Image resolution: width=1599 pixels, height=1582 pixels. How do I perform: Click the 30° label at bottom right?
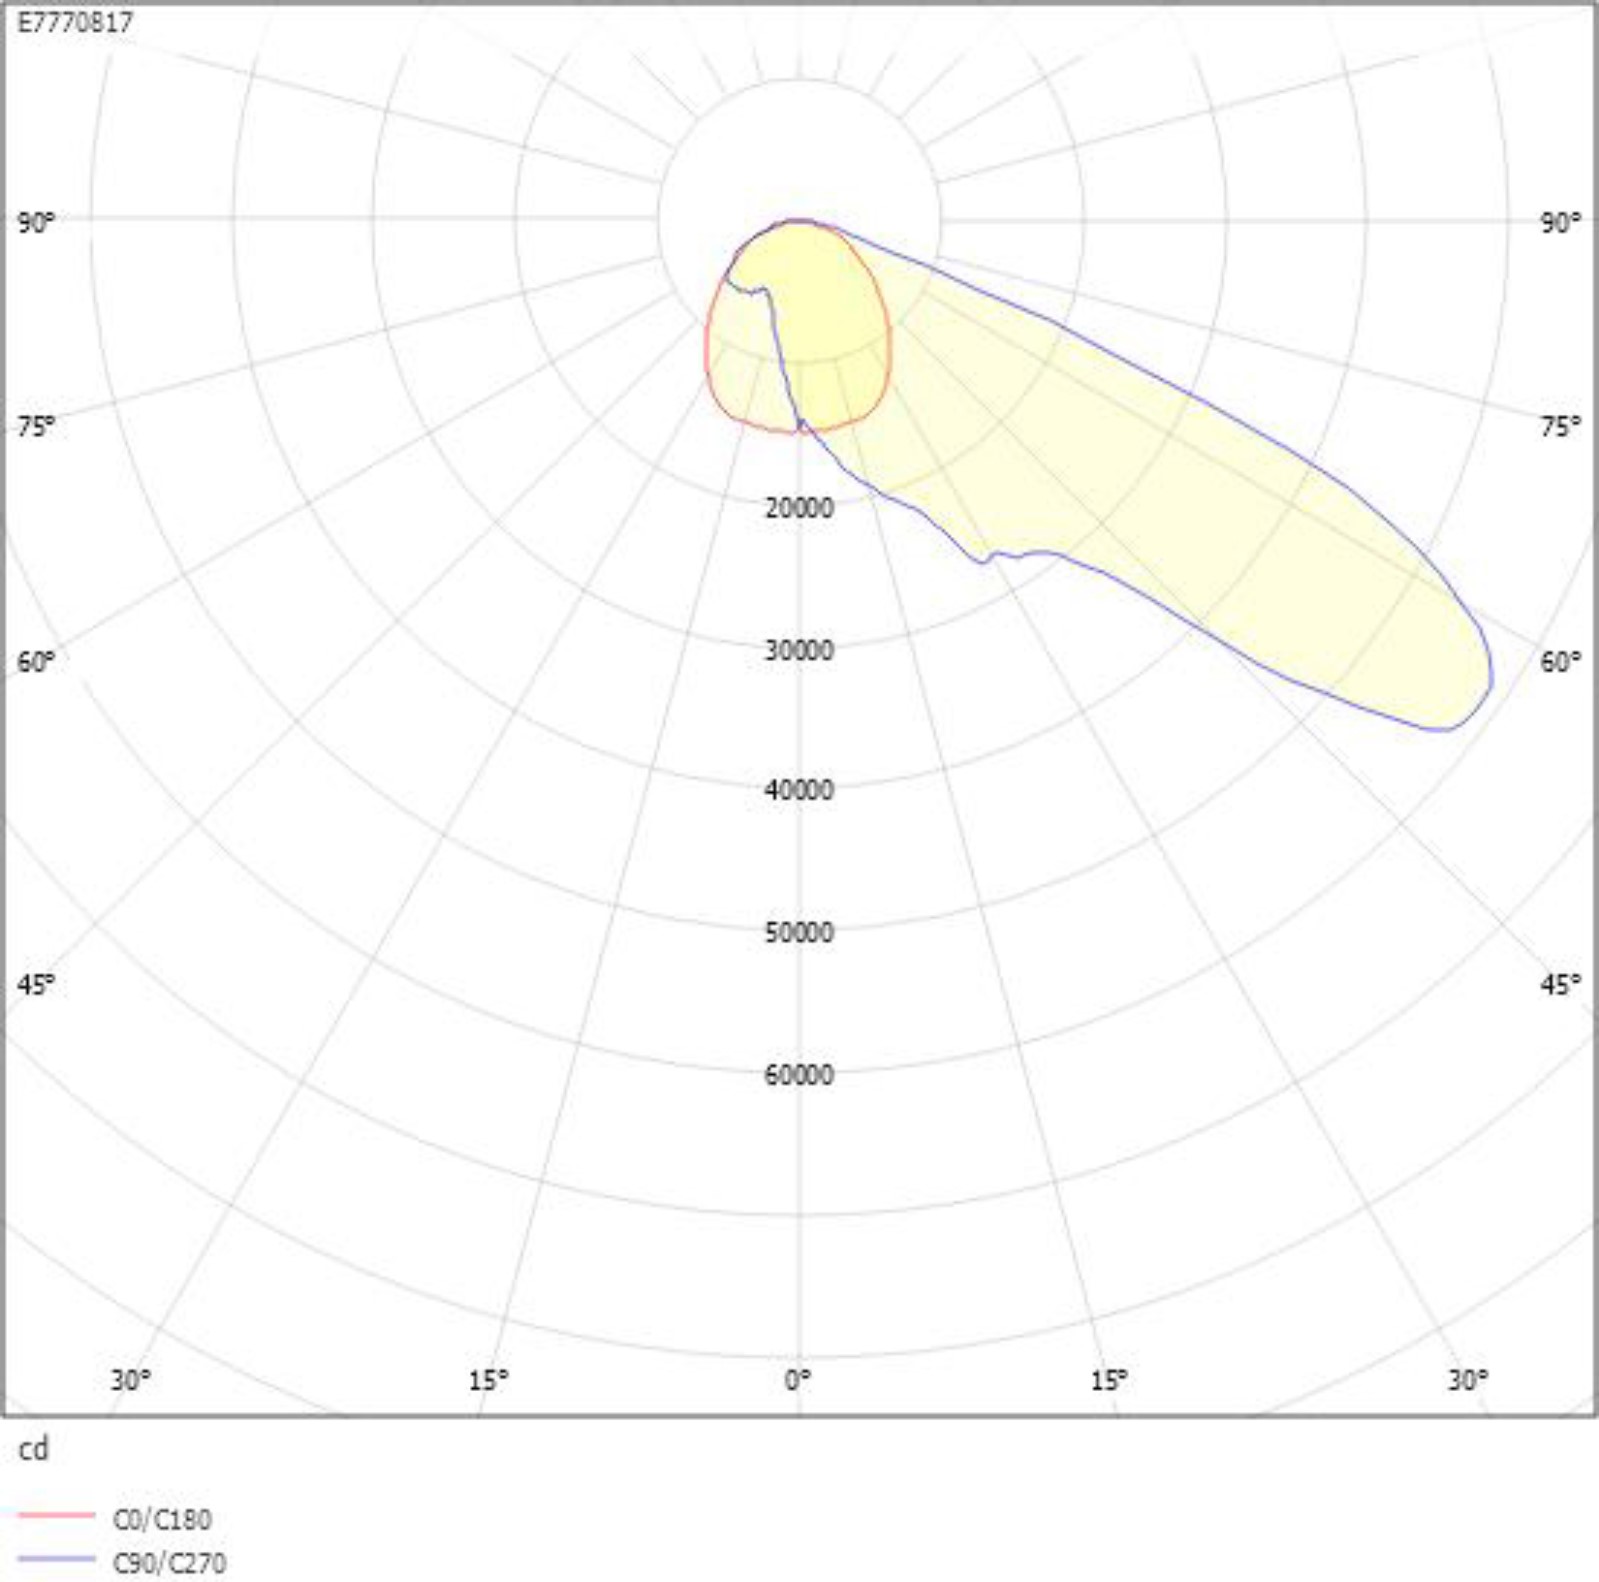click(x=1467, y=1380)
